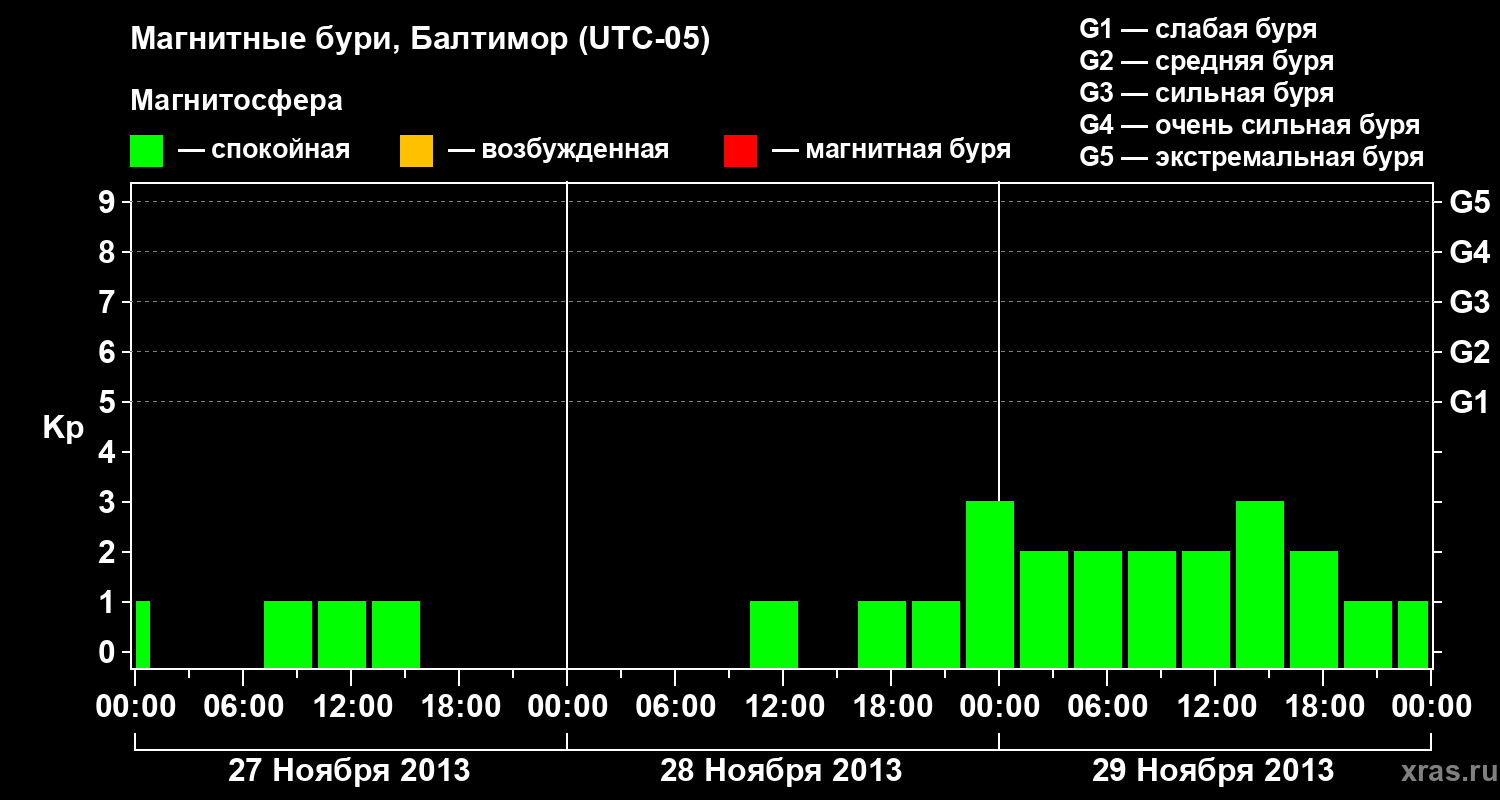Image resolution: width=1500 pixels, height=800 pixels.
Task: Click legend line 'G3 — сильная буря'
Action: 1206,93
